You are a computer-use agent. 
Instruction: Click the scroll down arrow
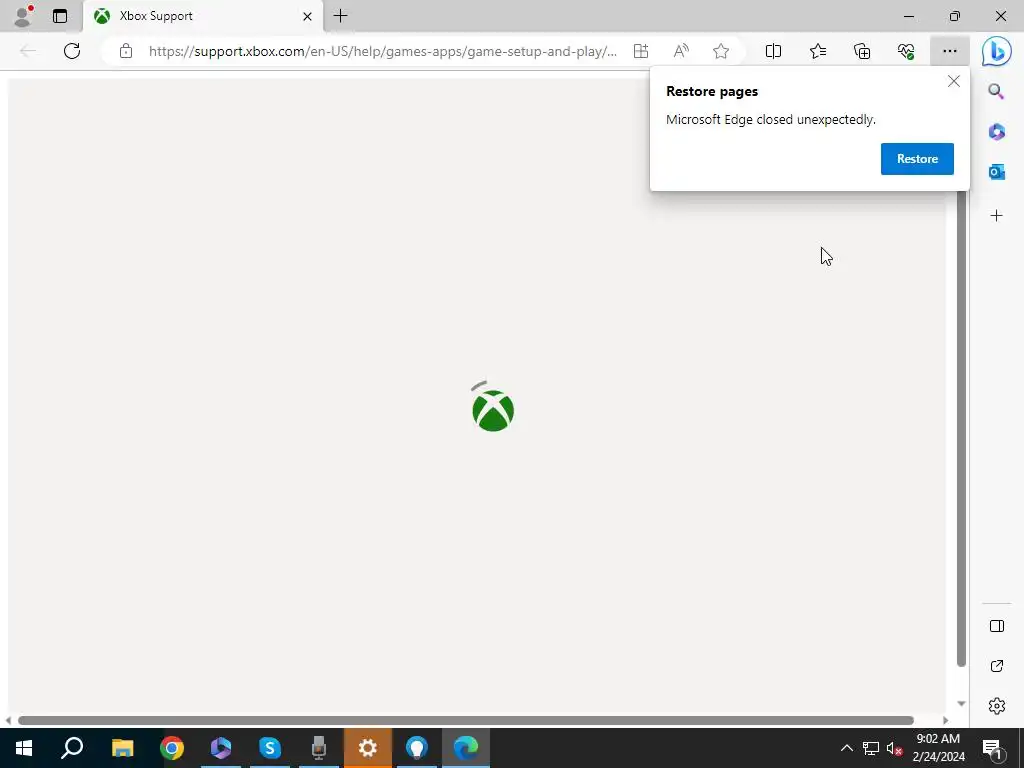coord(961,704)
